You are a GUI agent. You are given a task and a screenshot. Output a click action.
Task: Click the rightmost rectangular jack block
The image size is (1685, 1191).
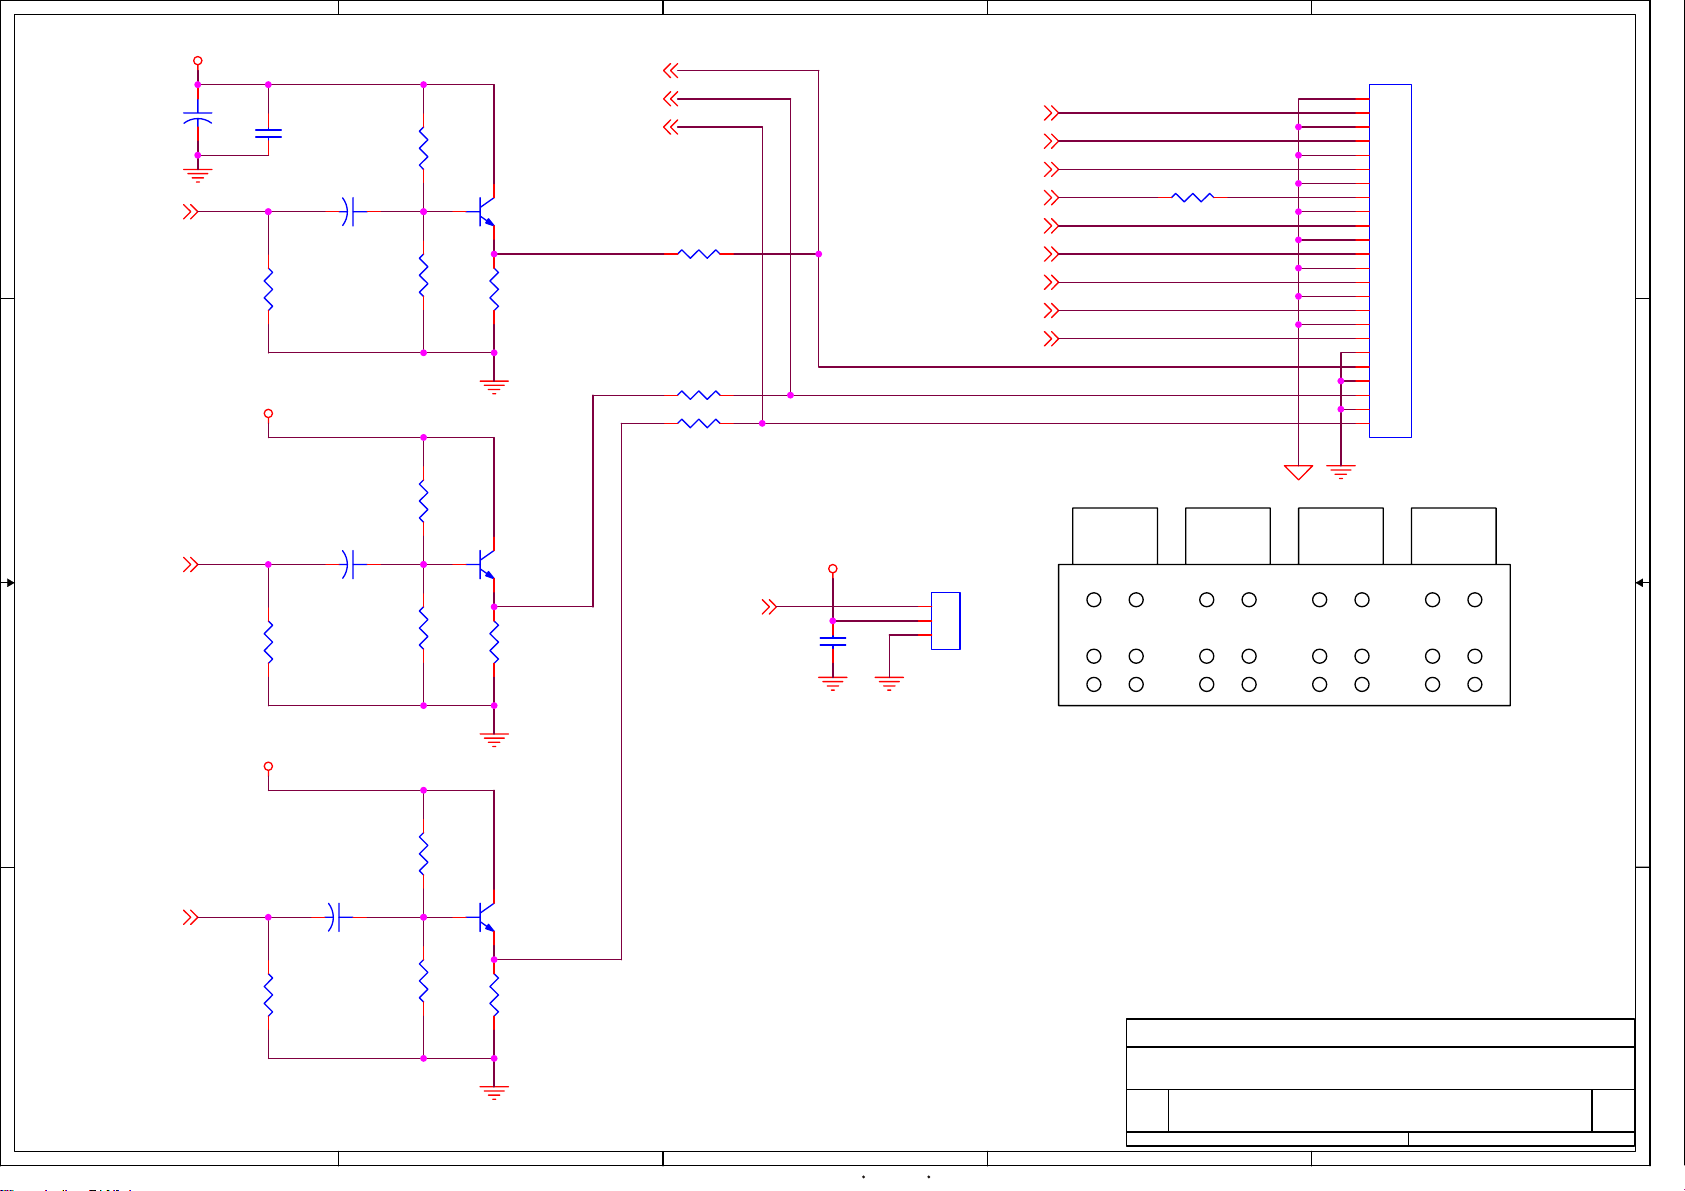click(1453, 536)
